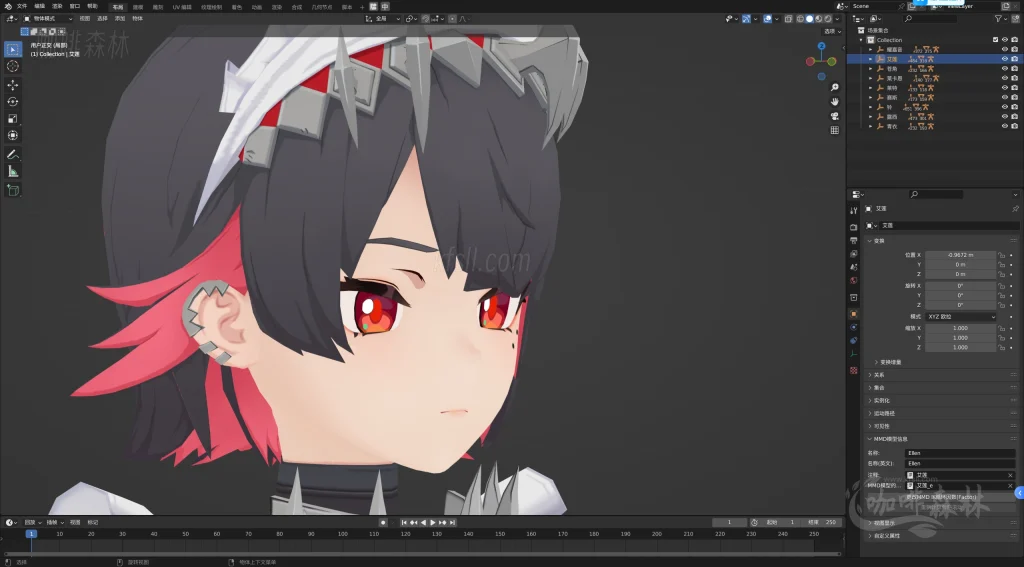The height and width of the screenshot is (567, 1024).
Task: Open the World properties tab
Action: click(x=854, y=280)
